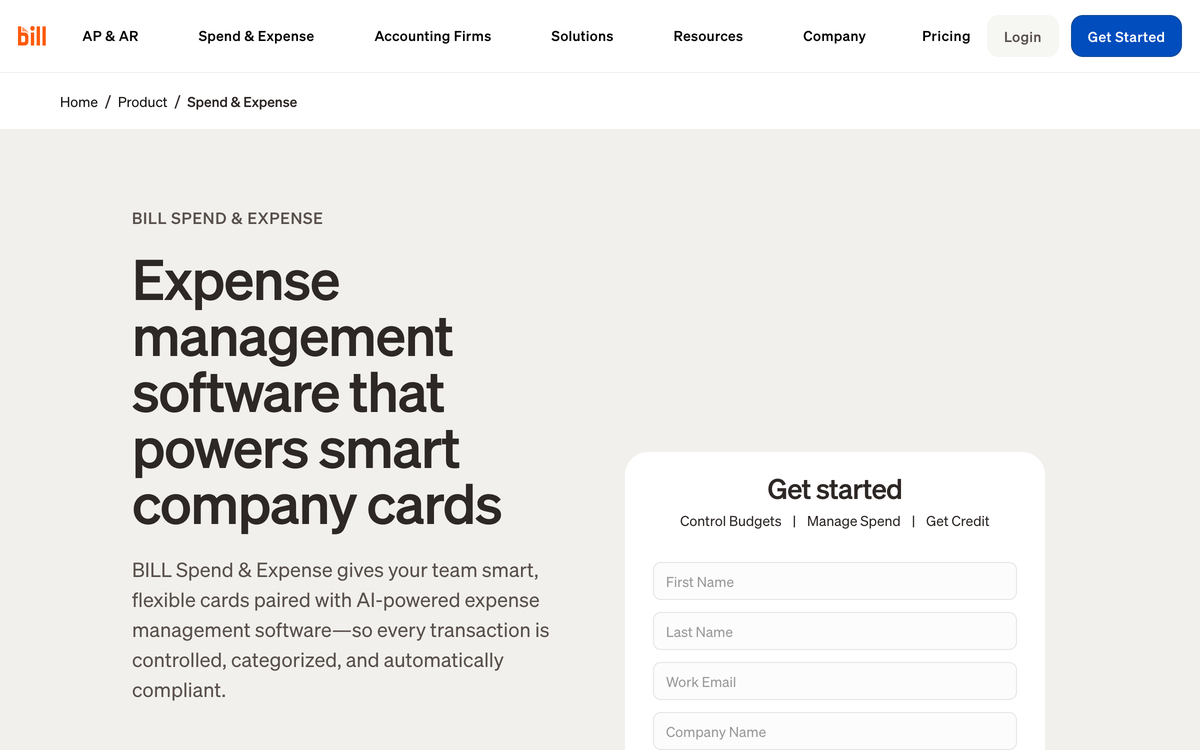Click the Login button
This screenshot has height=750, width=1200.
click(1022, 36)
